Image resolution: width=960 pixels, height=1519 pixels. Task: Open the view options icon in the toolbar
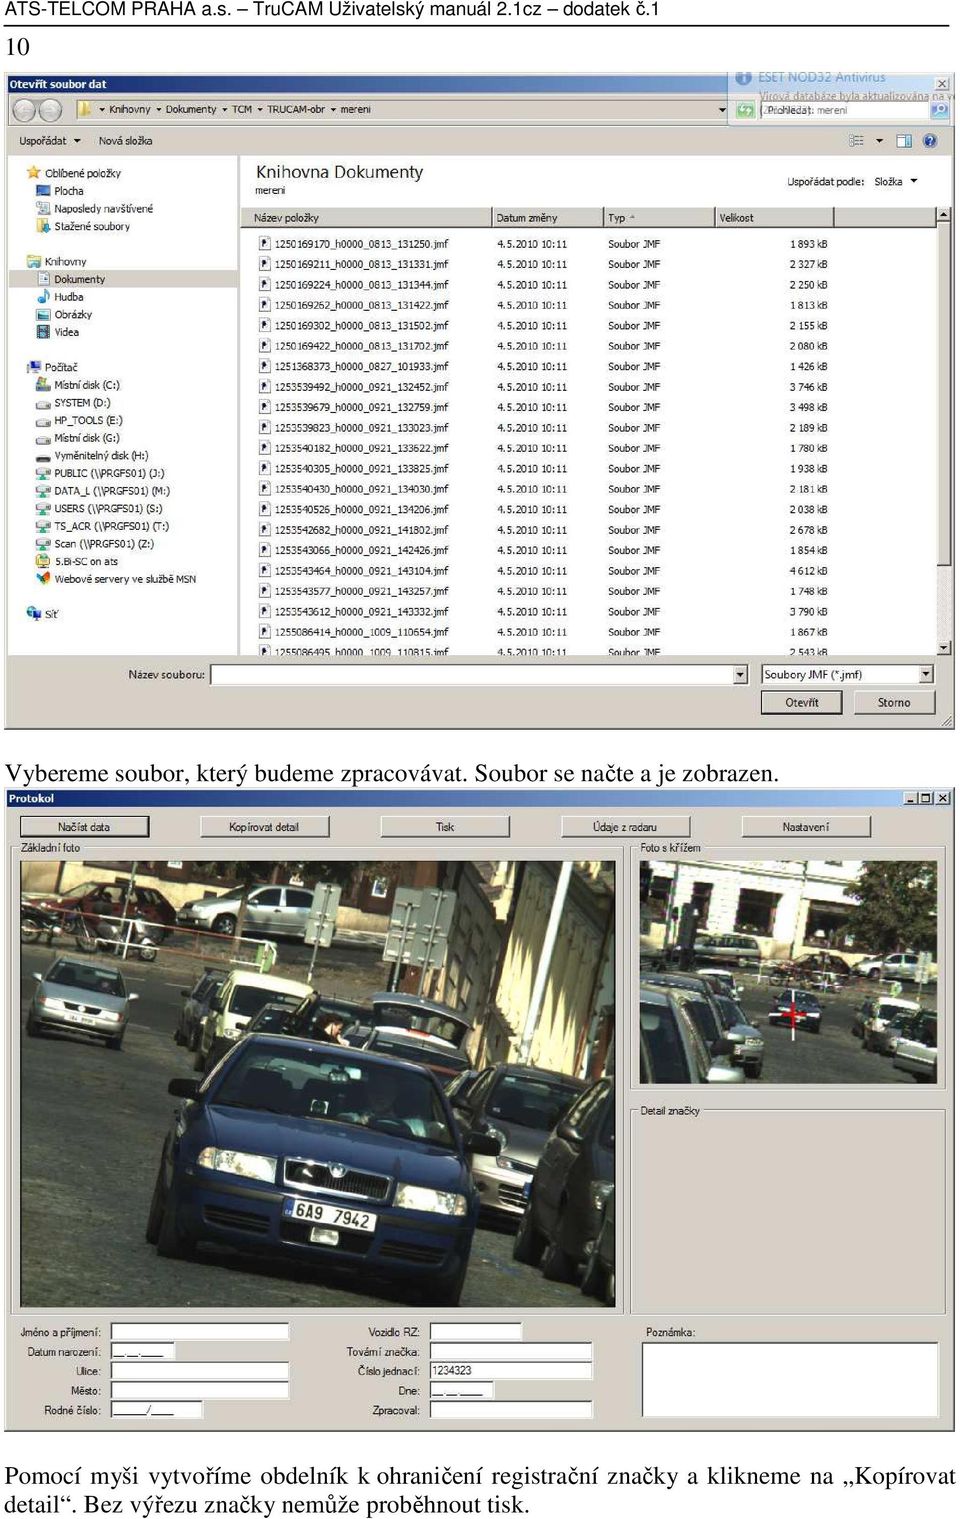click(x=857, y=141)
